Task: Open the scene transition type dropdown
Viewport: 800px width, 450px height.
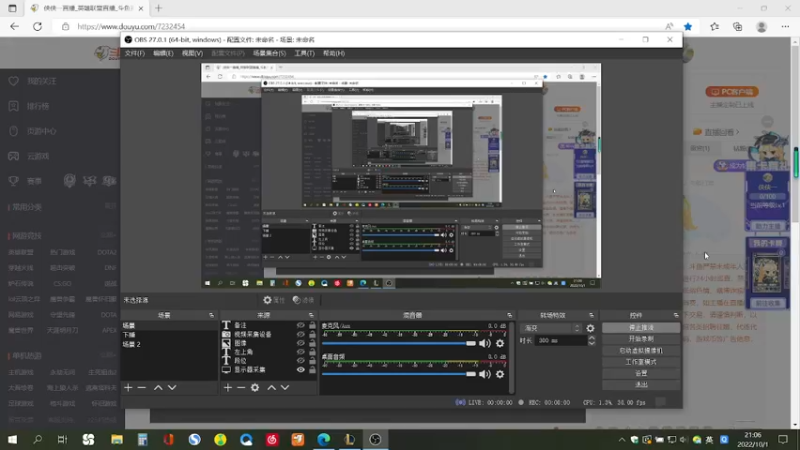Action: click(x=552, y=328)
